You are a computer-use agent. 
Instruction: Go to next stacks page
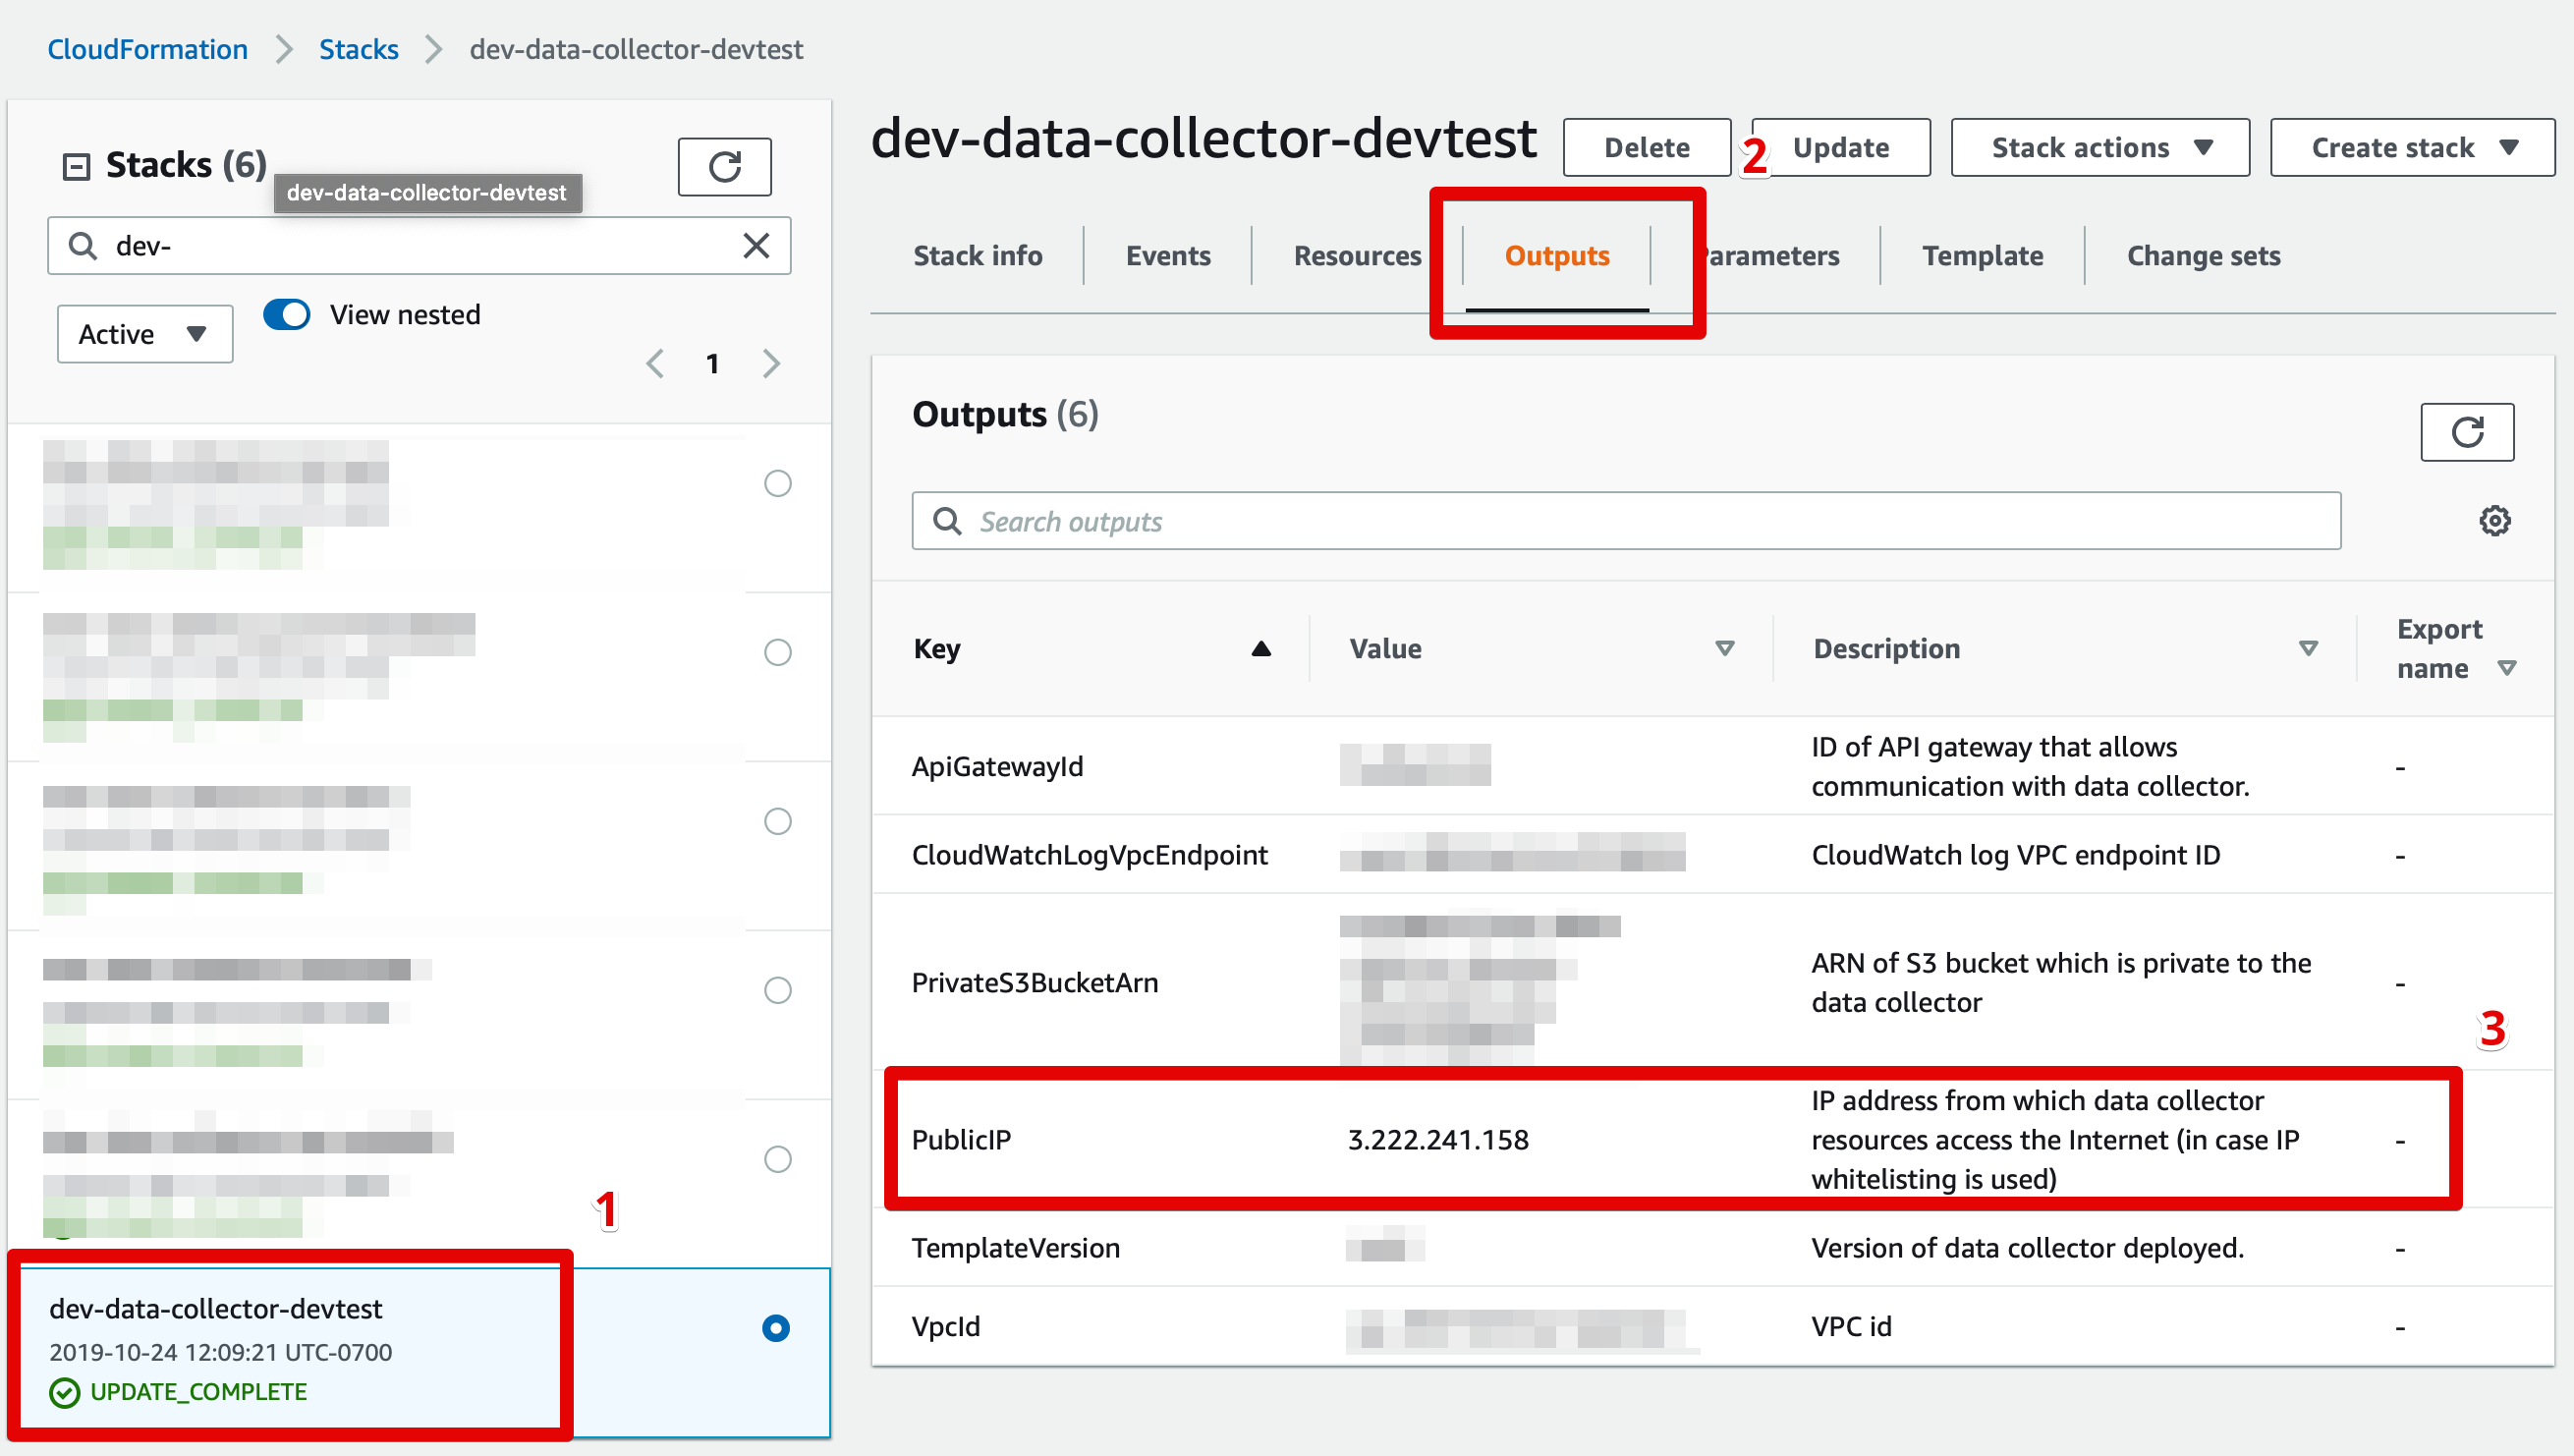coord(770,364)
